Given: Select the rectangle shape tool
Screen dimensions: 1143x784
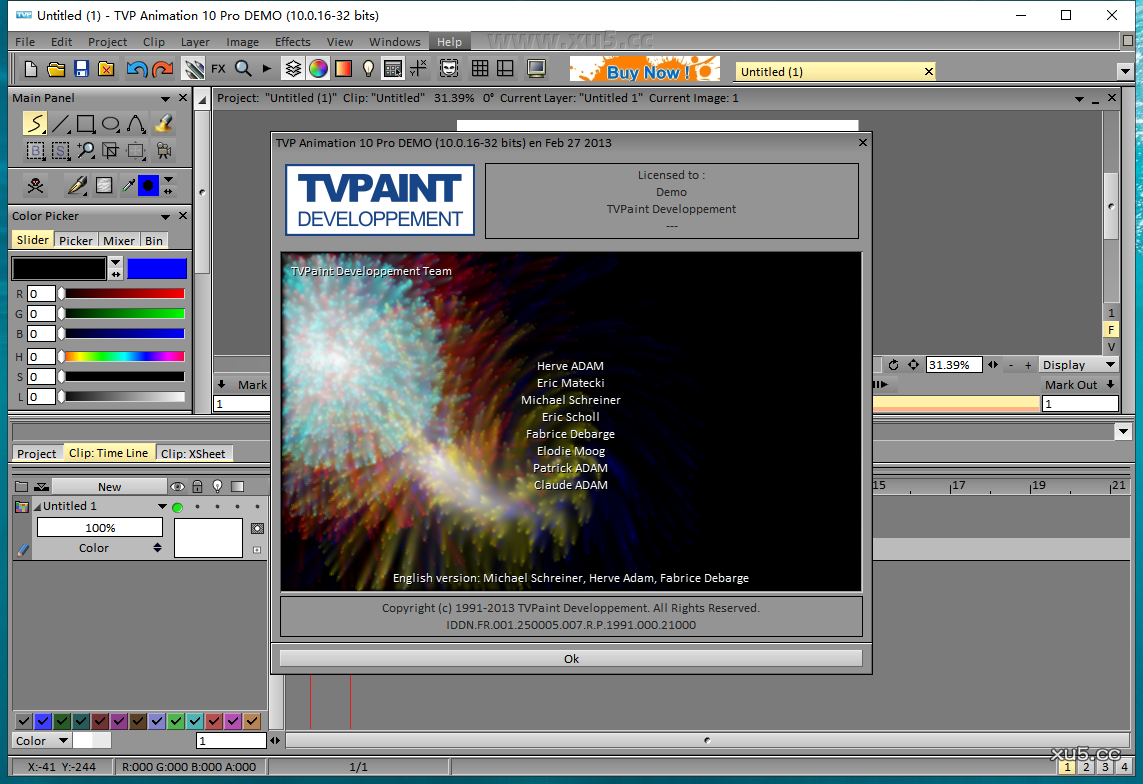Looking at the screenshot, I should 86,124.
